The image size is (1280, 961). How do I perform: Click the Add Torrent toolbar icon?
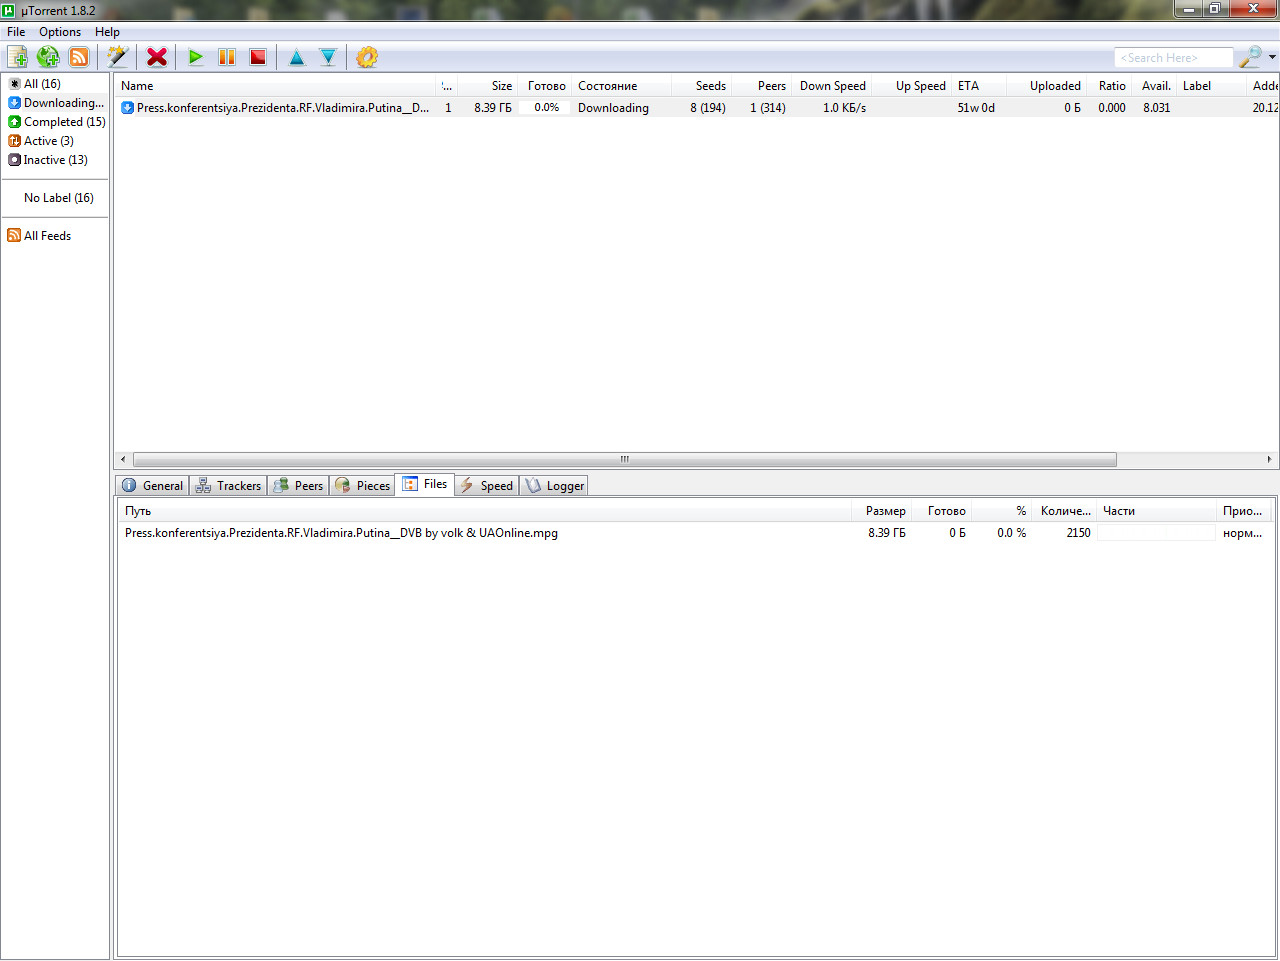(x=17, y=57)
